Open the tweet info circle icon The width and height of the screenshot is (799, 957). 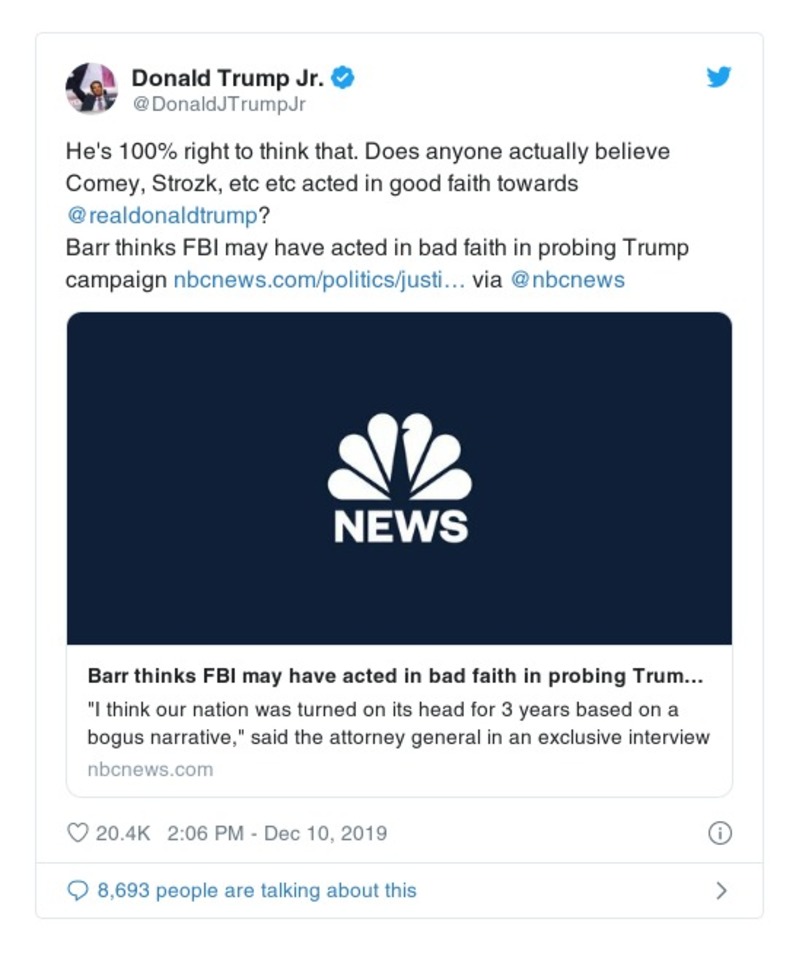pyautogui.click(x=719, y=833)
